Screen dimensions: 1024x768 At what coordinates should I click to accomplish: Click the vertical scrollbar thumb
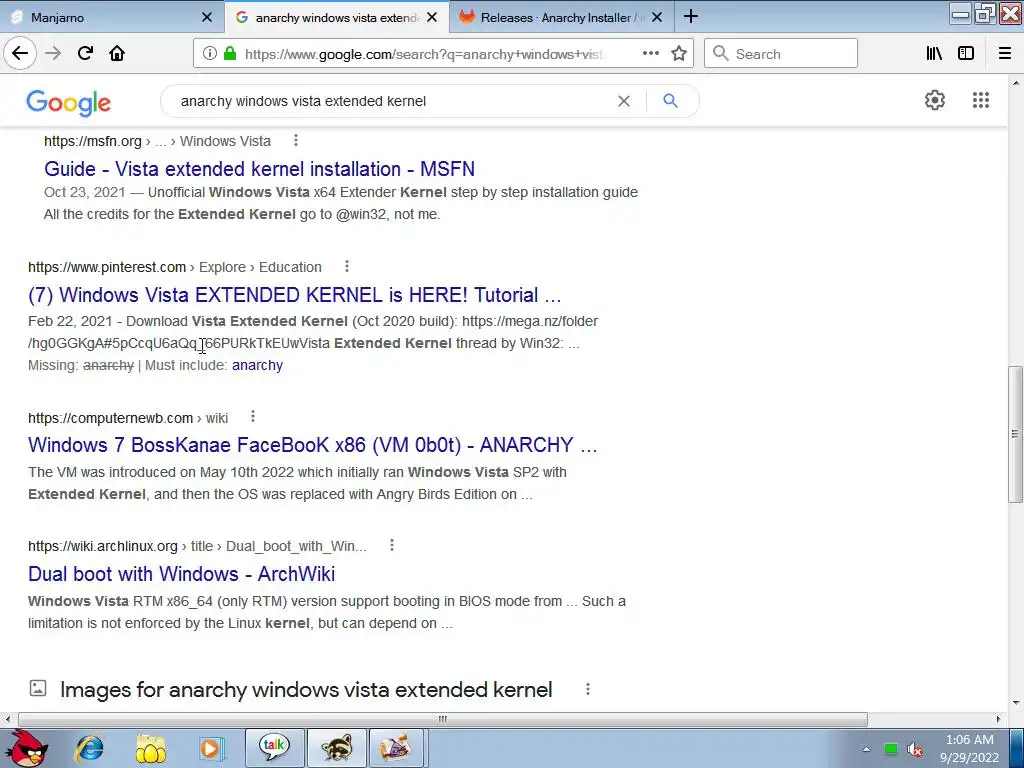coord(1015,434)
